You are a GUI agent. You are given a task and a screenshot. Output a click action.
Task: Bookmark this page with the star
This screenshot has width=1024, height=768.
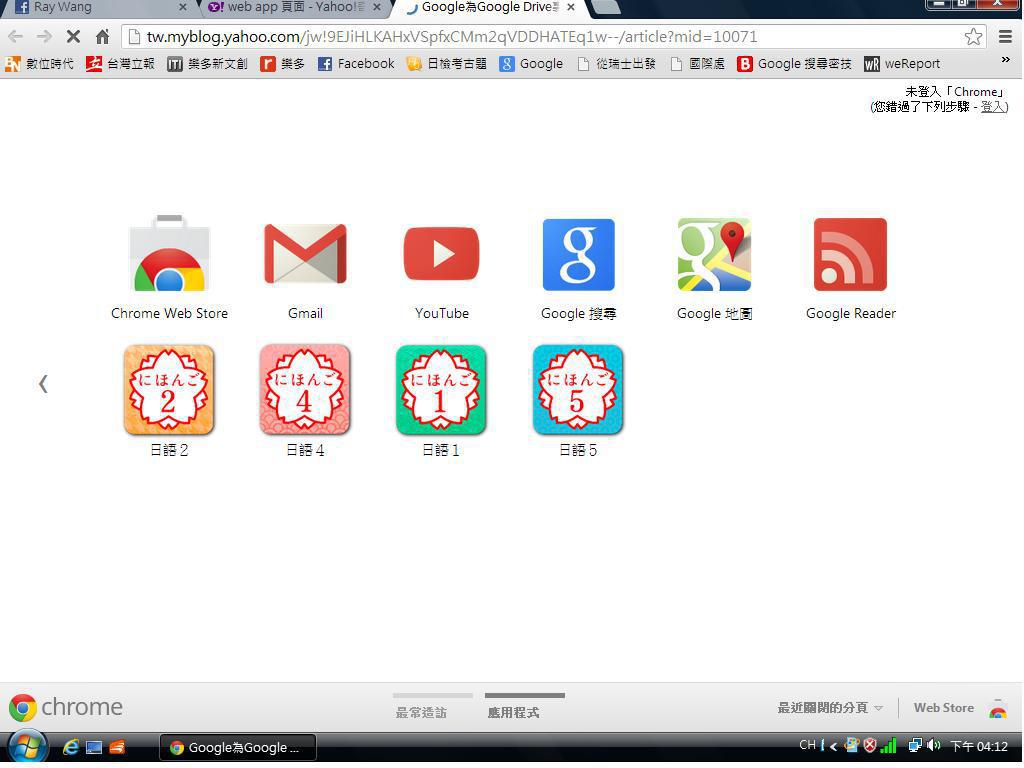point(973,37)
